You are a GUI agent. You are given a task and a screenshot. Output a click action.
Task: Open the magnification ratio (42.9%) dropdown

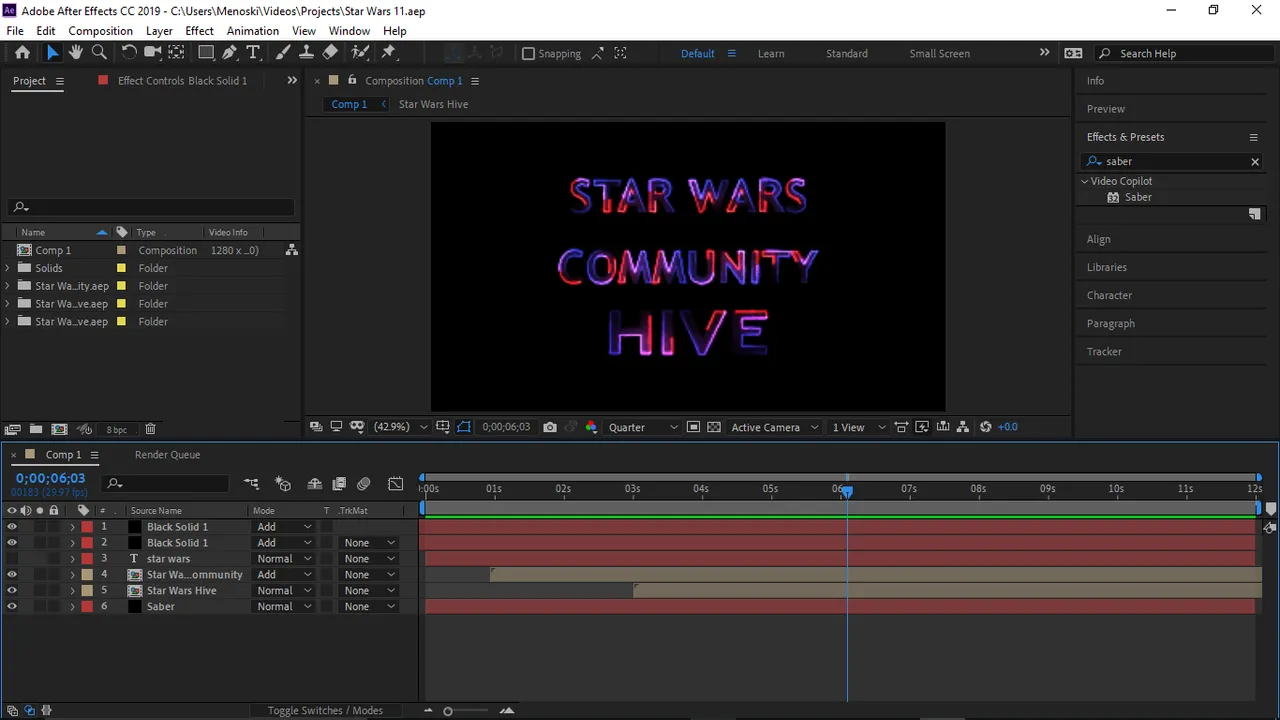[x=400, y=427]
